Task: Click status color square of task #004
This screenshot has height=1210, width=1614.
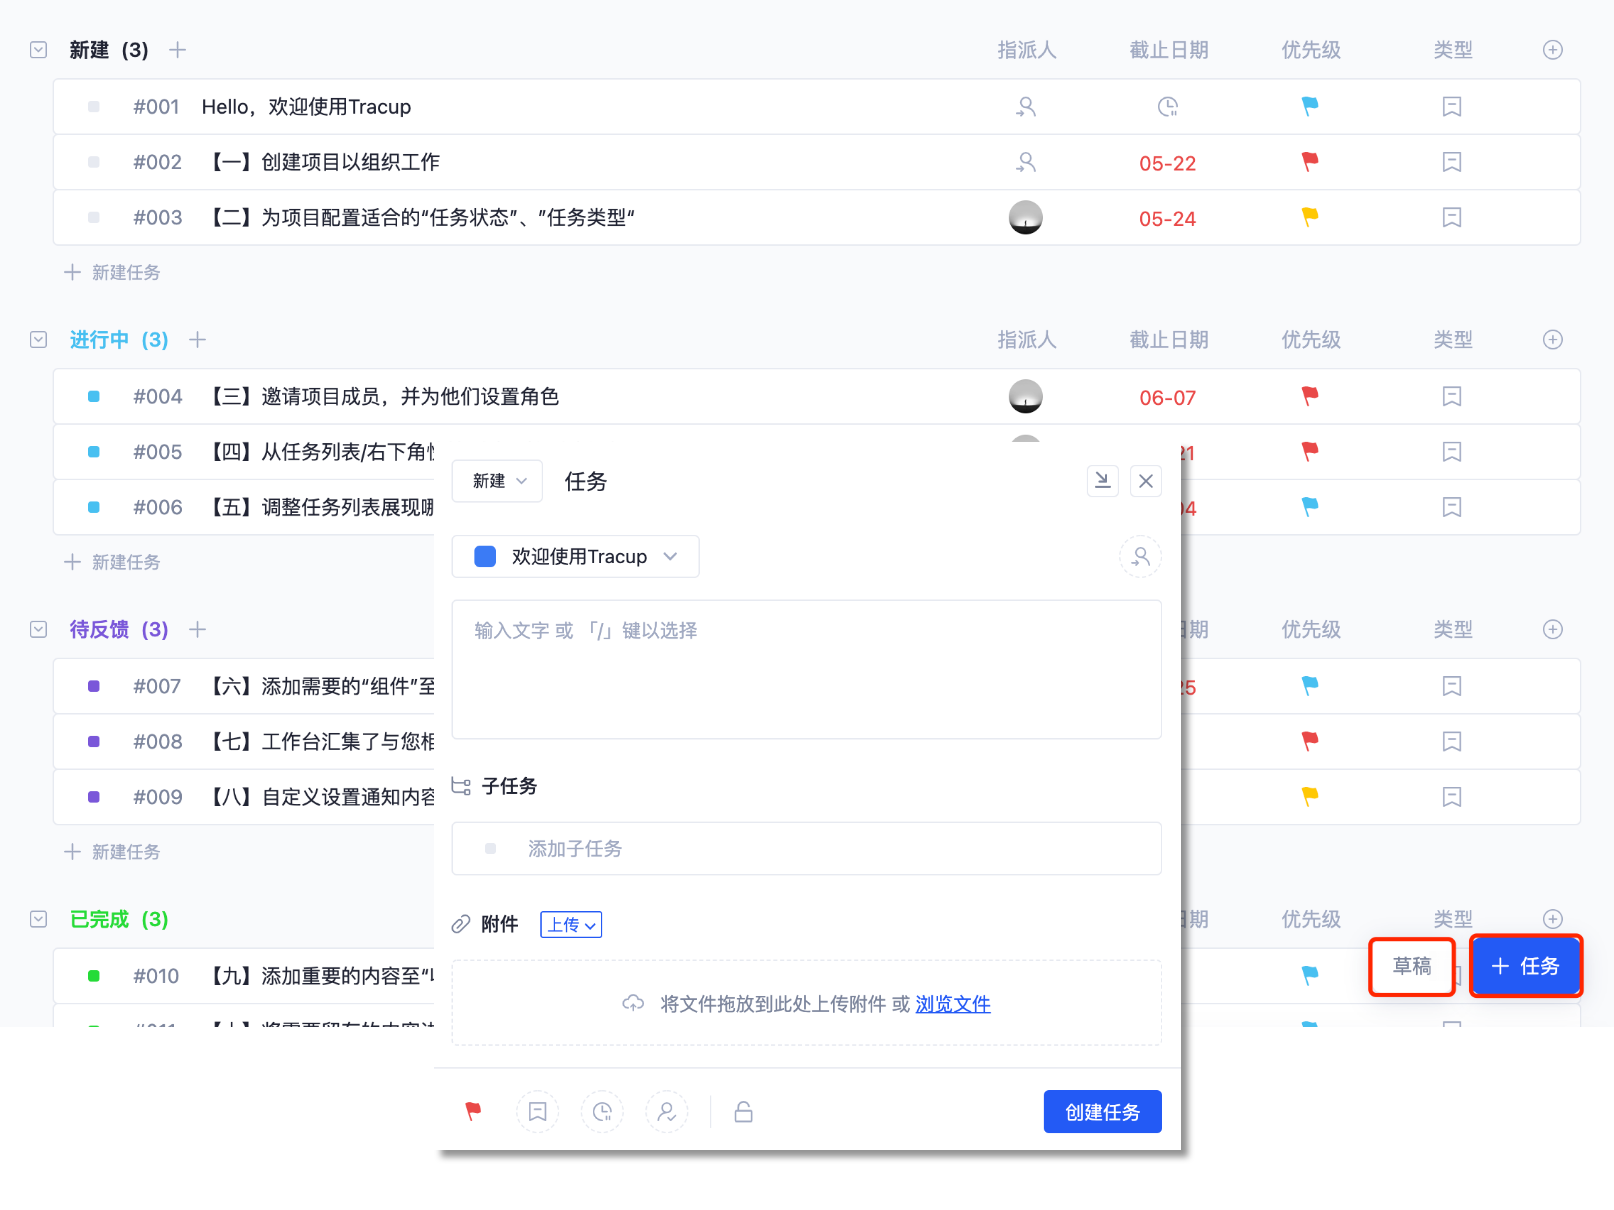Action: point(94,397)
